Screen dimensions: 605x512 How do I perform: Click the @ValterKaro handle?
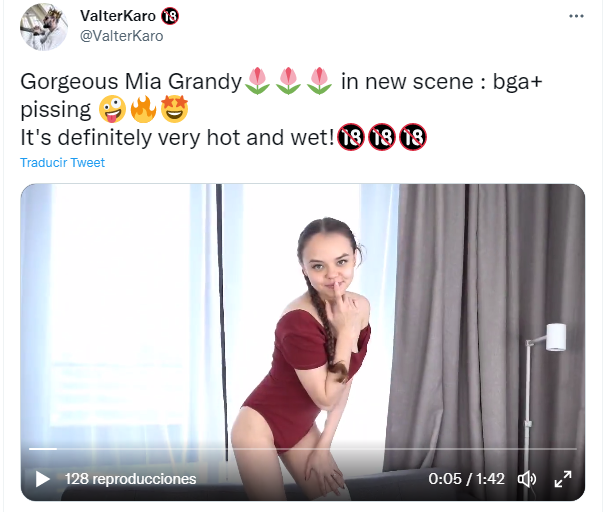121,36
